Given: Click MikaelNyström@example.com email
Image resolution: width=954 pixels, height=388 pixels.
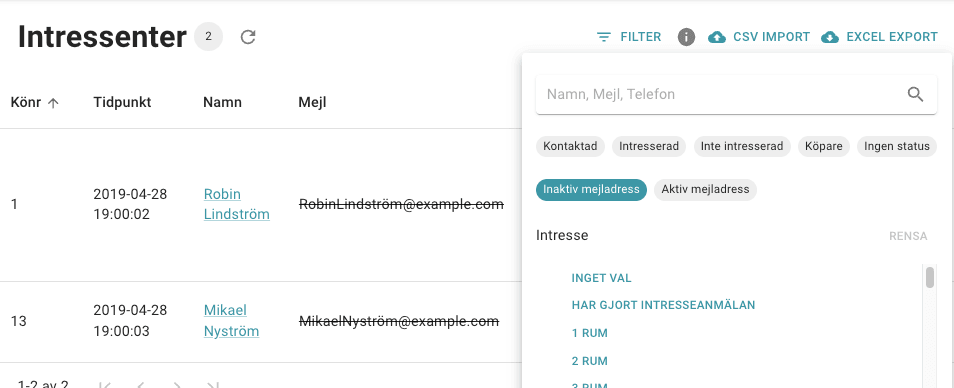Looking at the screenshot, I should (399, 321).
